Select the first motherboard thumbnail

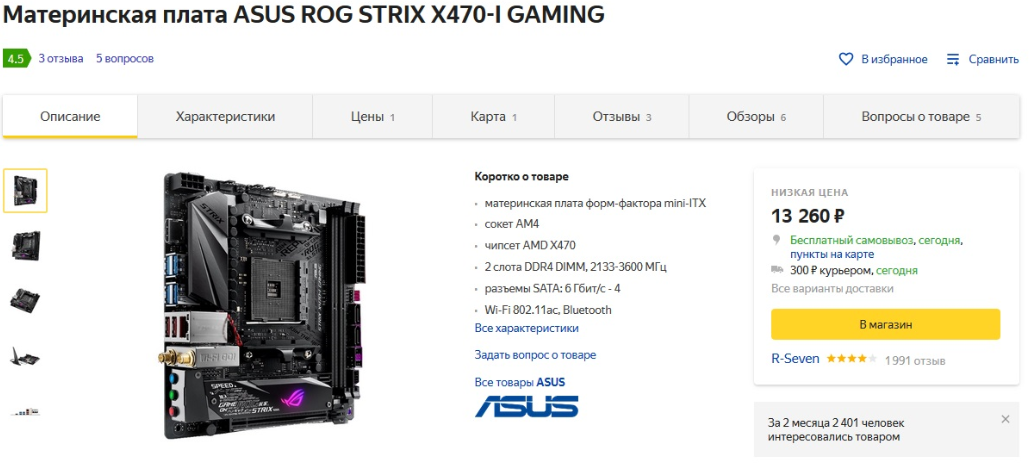[25, 191]
